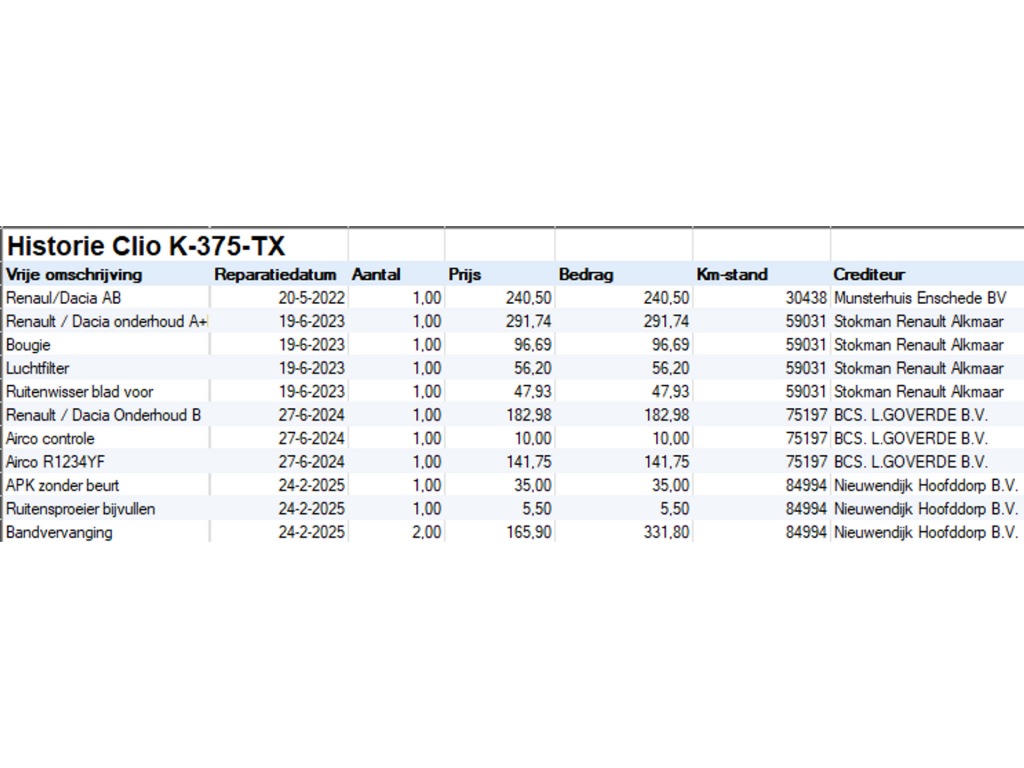Click the Ruitensproeier bijvullen cell
This screenshot has height=768, width=1024.
[80, 509]
